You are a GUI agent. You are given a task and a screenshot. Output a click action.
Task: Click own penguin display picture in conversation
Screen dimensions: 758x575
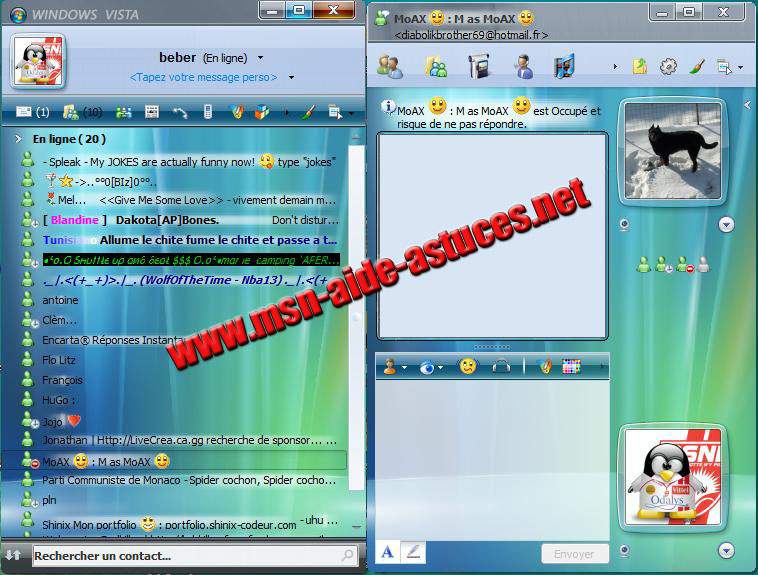point(672,477)
